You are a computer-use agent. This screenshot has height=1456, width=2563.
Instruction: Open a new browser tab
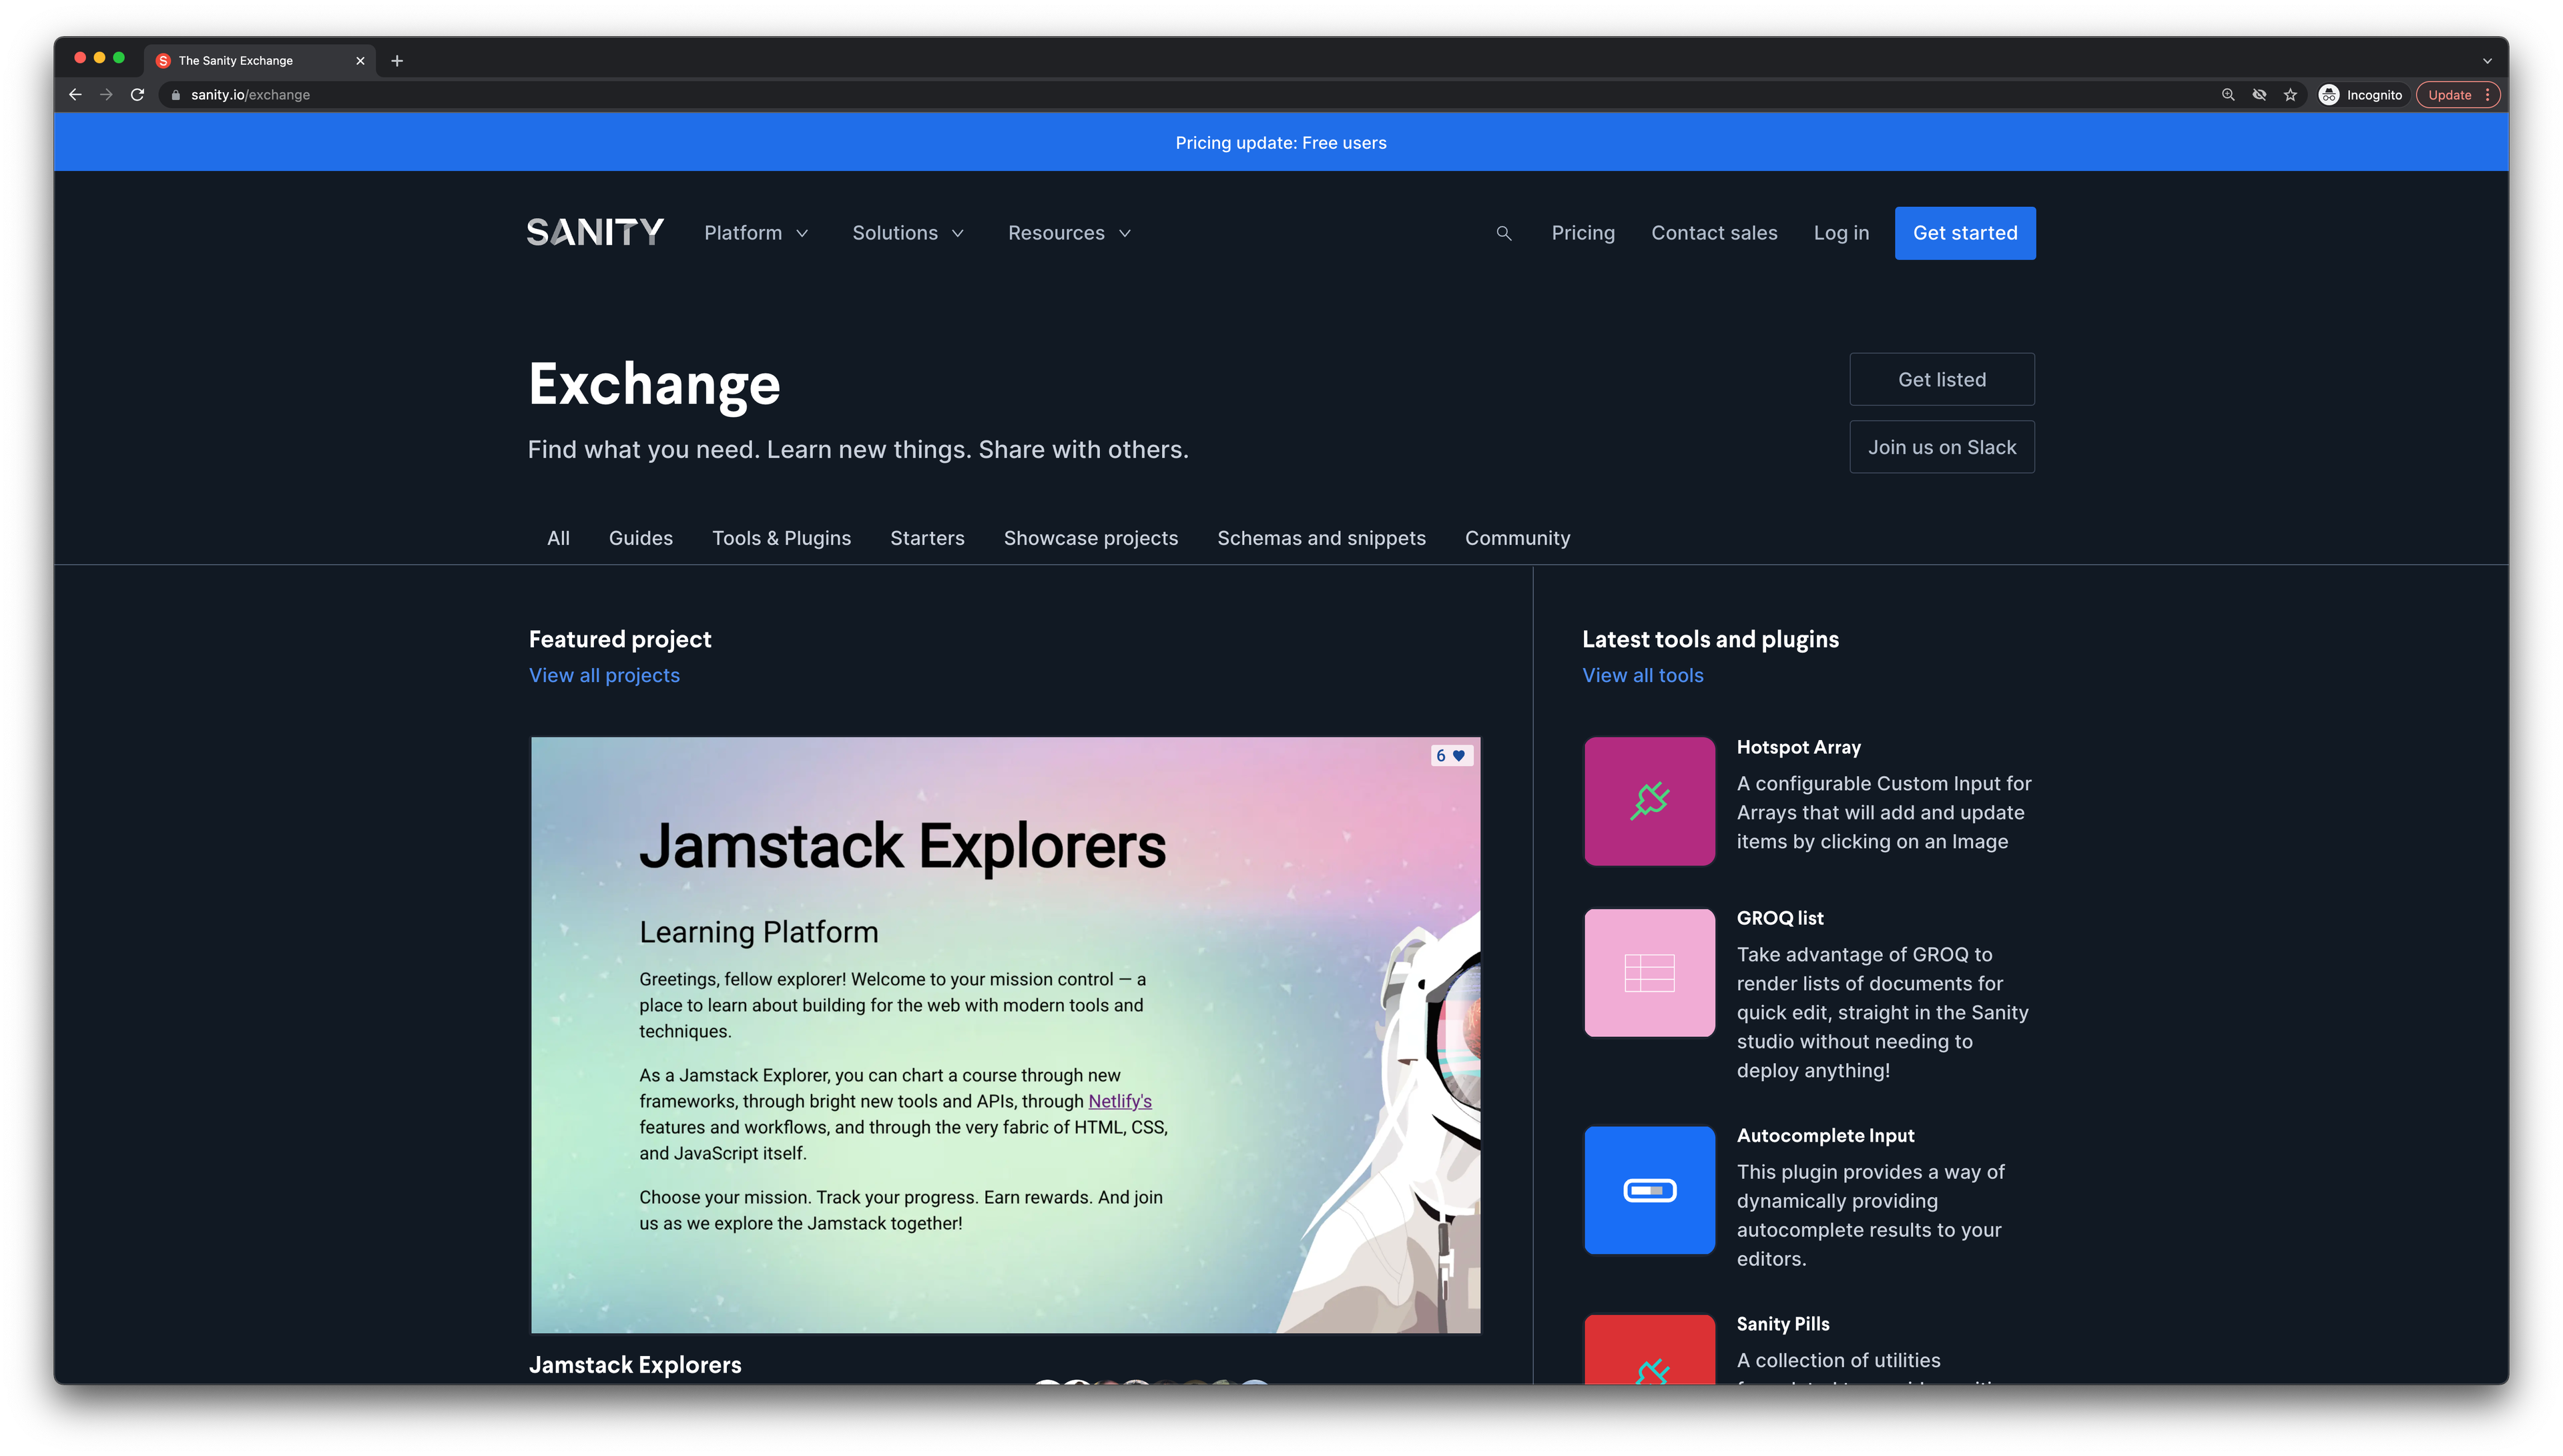click(x=397, y=61)
